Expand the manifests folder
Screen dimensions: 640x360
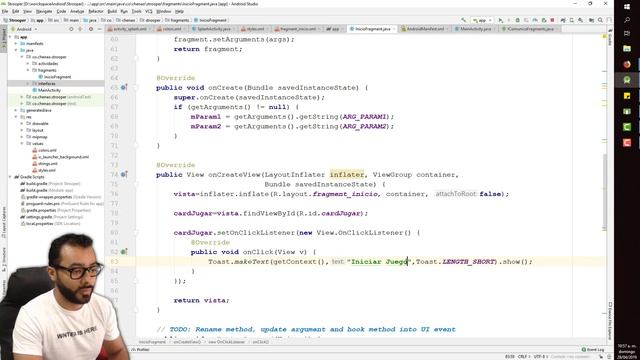click(x=16, y=43)
